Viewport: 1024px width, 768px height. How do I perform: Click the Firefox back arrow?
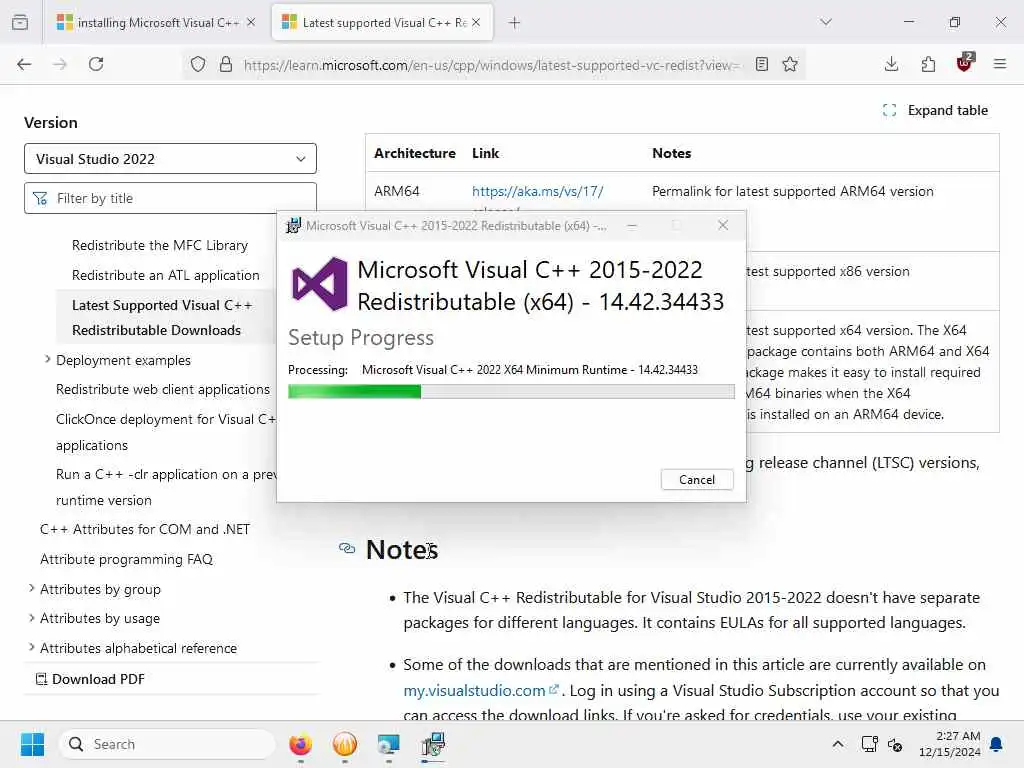(x=24, y=64)
